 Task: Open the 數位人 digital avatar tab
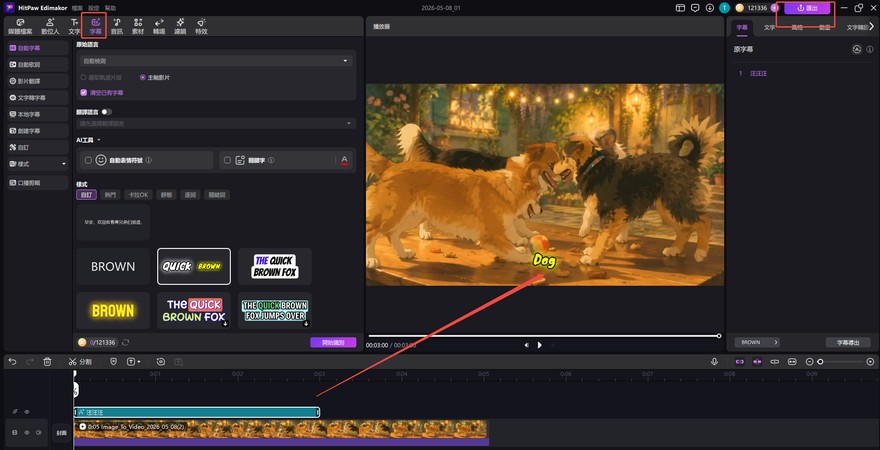[x=50, y=26]
